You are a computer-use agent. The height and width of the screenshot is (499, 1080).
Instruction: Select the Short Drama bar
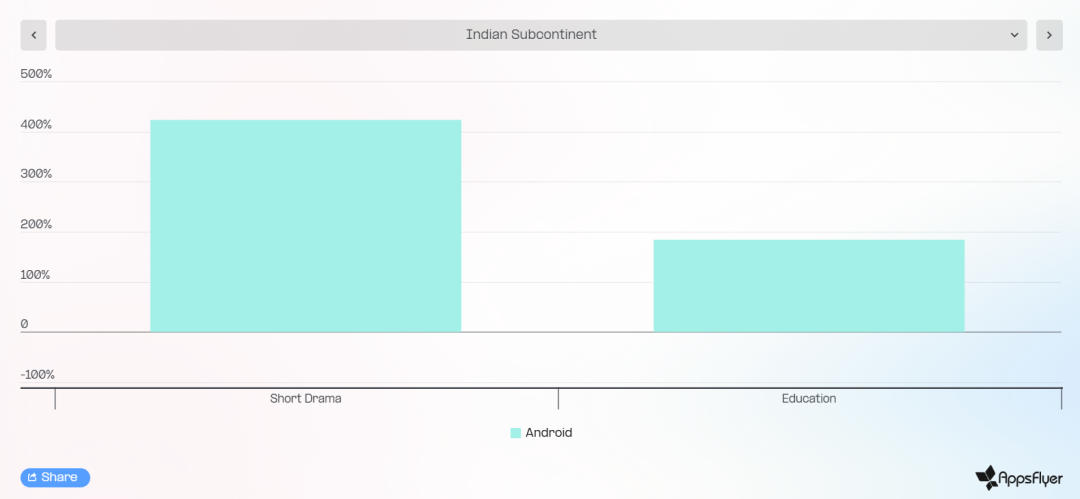306,226
